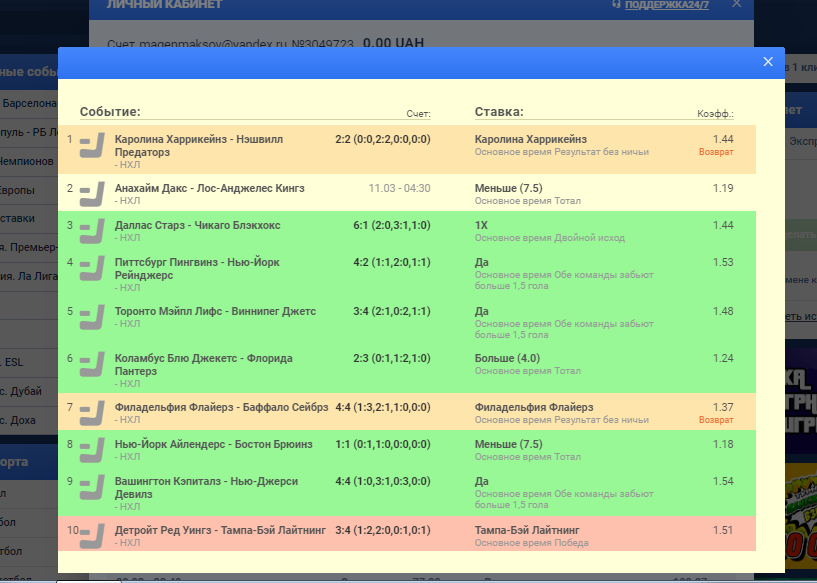Screen dimensions: 817x583
Task: Click hockey icon for Нью-Йорк Айлендерс match
Action: pyautogui.click(x=92, y=450)
